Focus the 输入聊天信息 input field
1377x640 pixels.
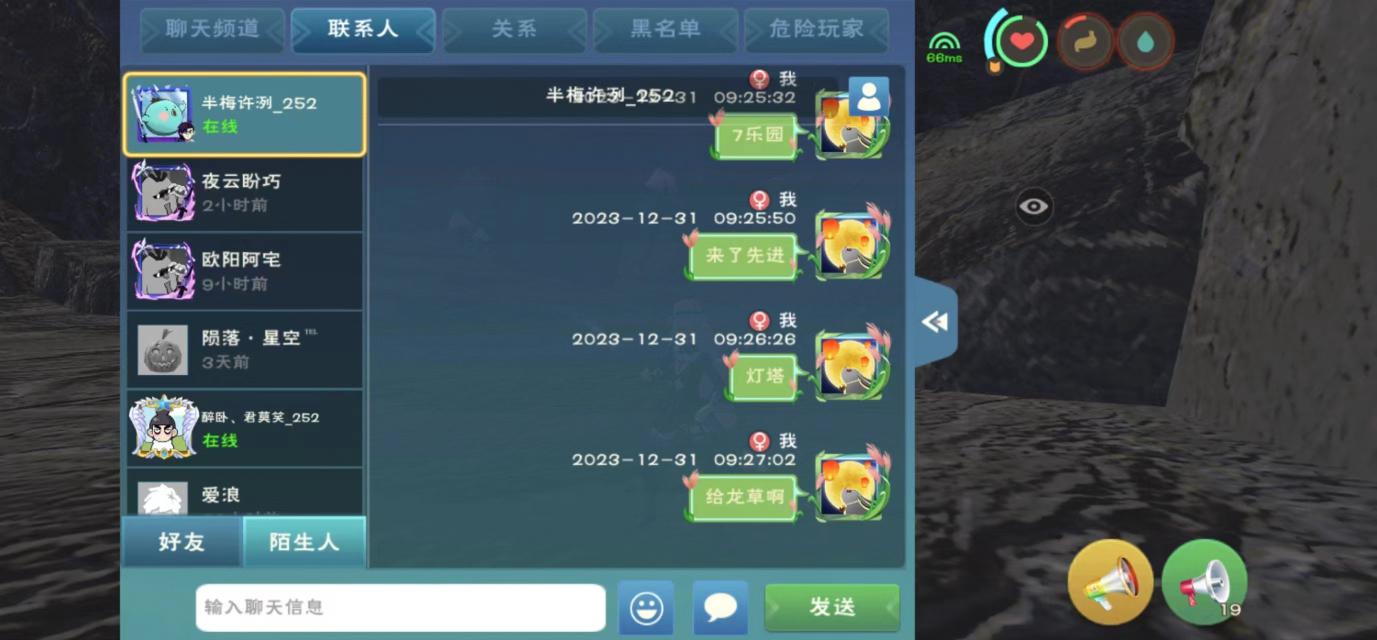(x=400, y=608)
